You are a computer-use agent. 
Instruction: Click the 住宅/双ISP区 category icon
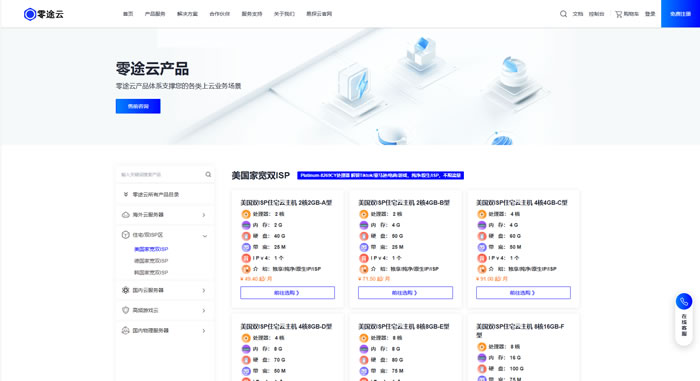point(125,235)
